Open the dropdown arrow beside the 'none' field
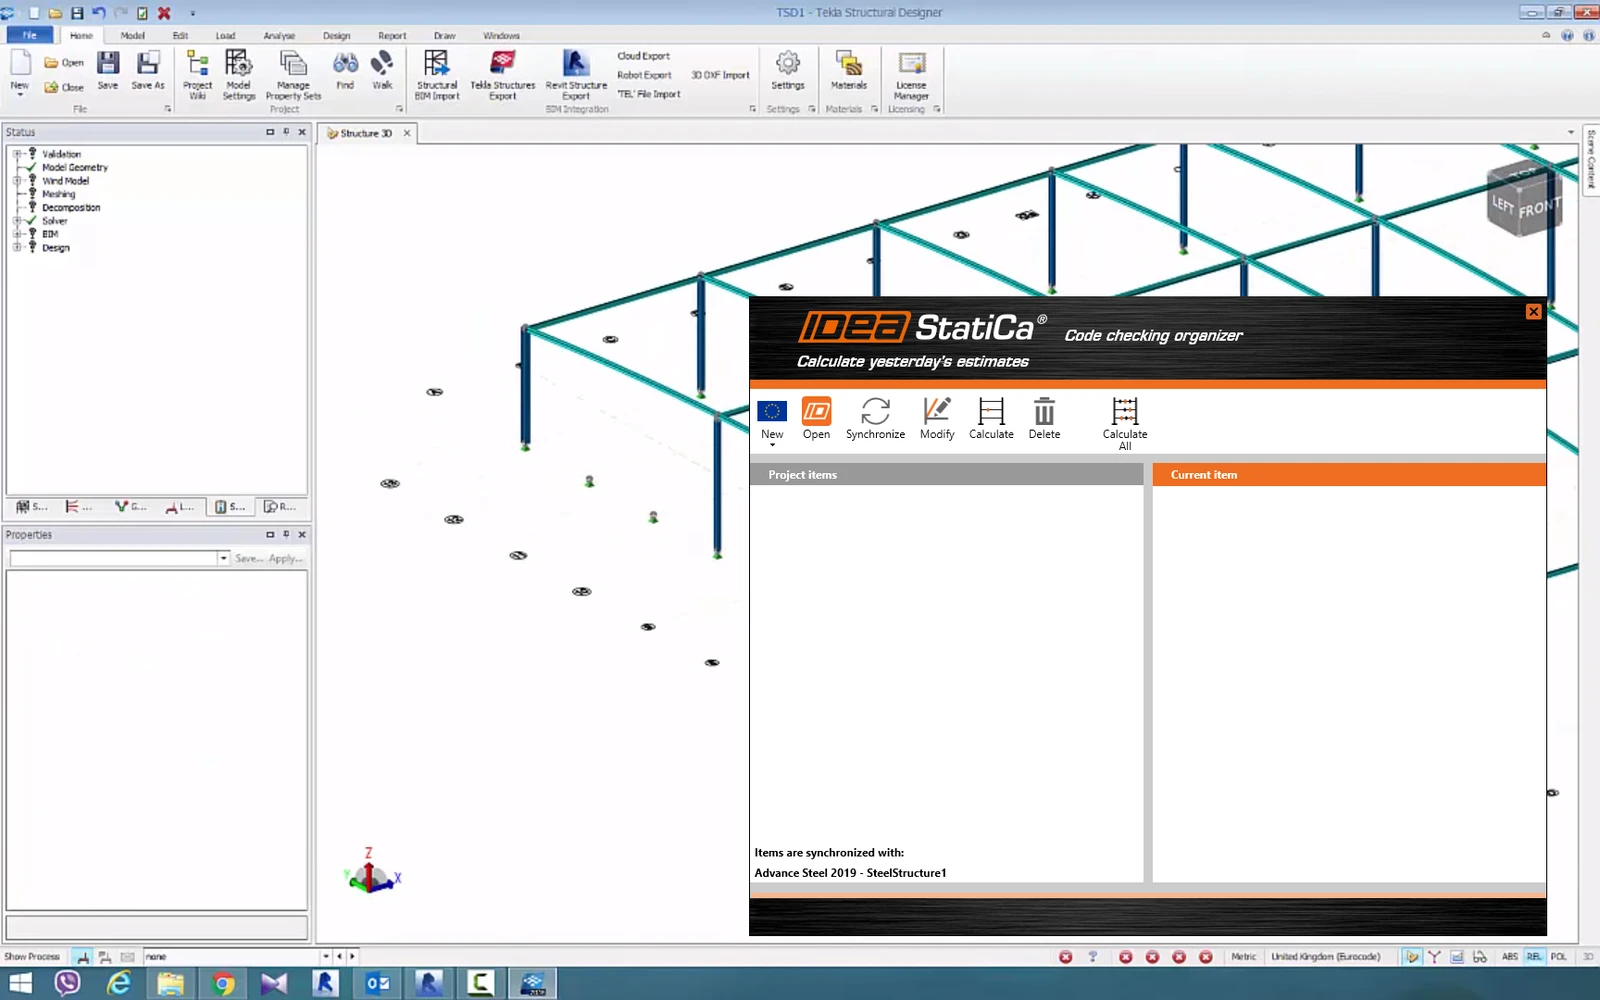 (326, 957)
